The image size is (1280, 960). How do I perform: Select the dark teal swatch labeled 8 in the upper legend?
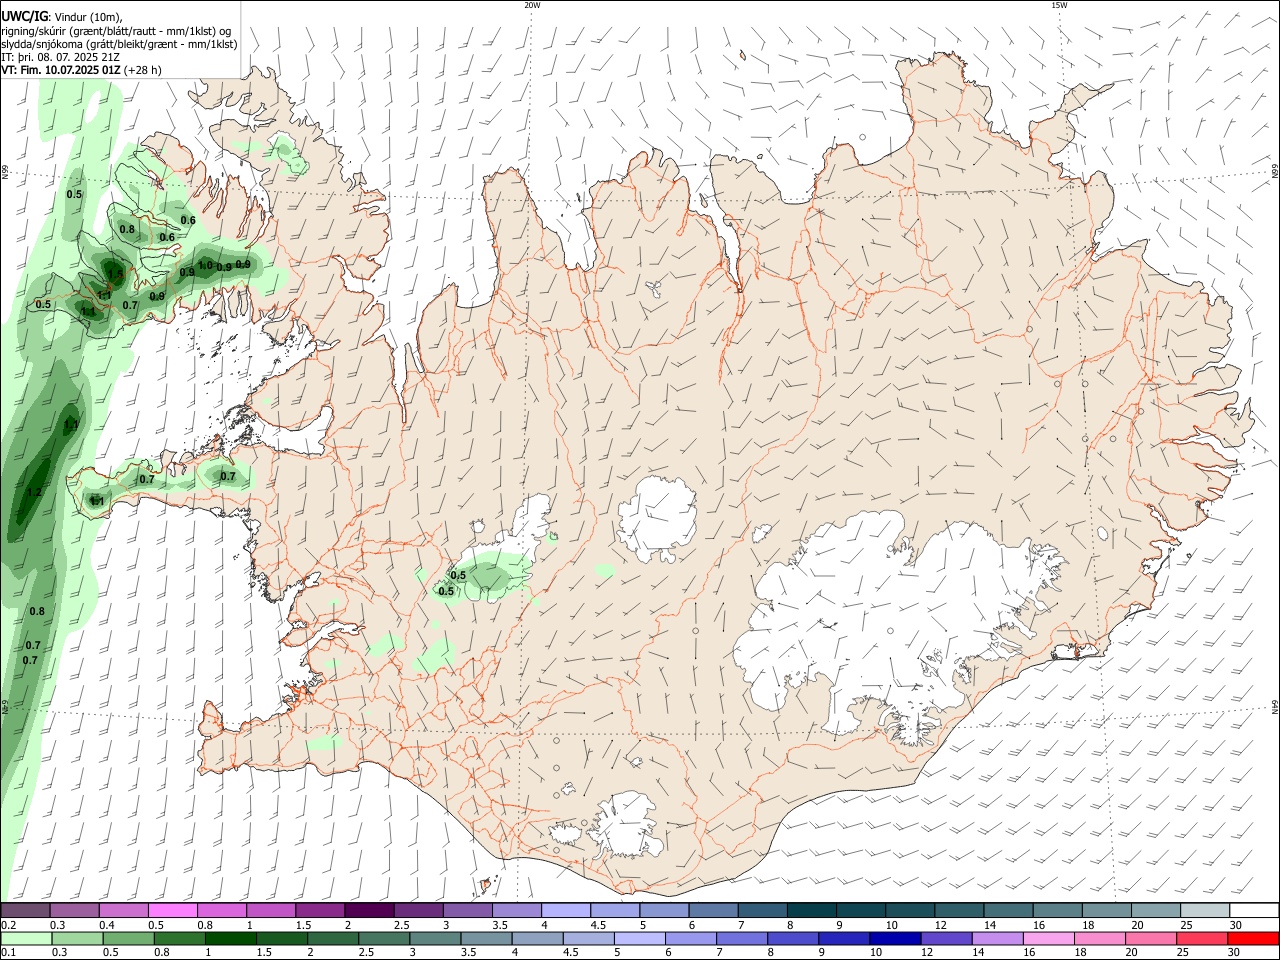[x=810, y=910]
